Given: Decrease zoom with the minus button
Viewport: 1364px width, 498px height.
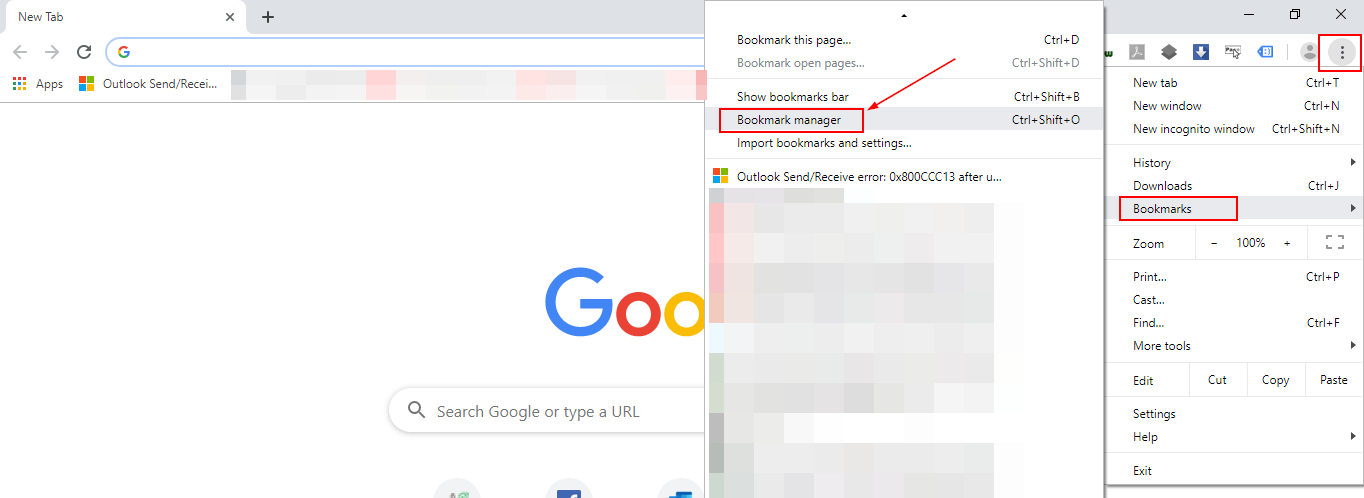Looking at the screenshot, I should pos(1215,243).
